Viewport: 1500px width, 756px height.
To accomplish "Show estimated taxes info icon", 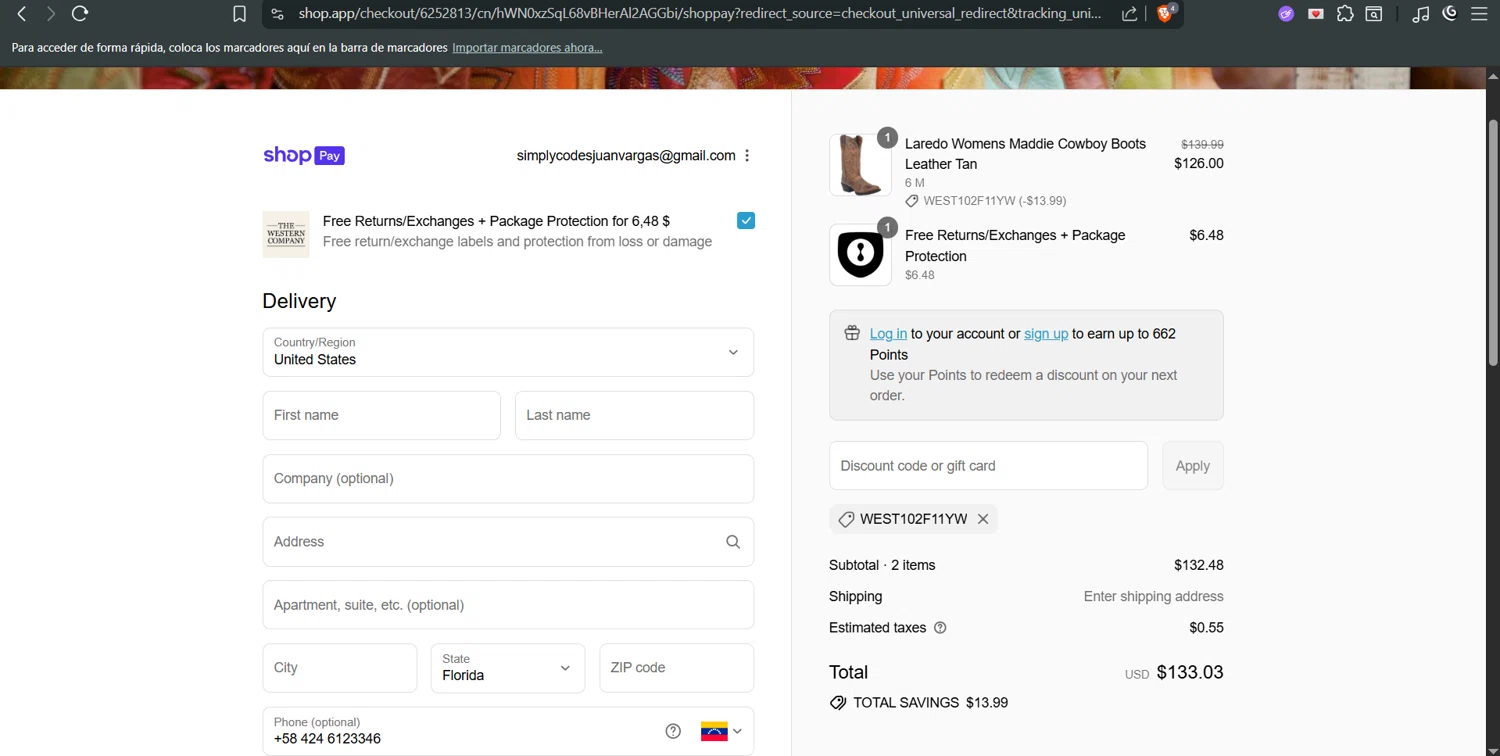I will pos(940,628).
